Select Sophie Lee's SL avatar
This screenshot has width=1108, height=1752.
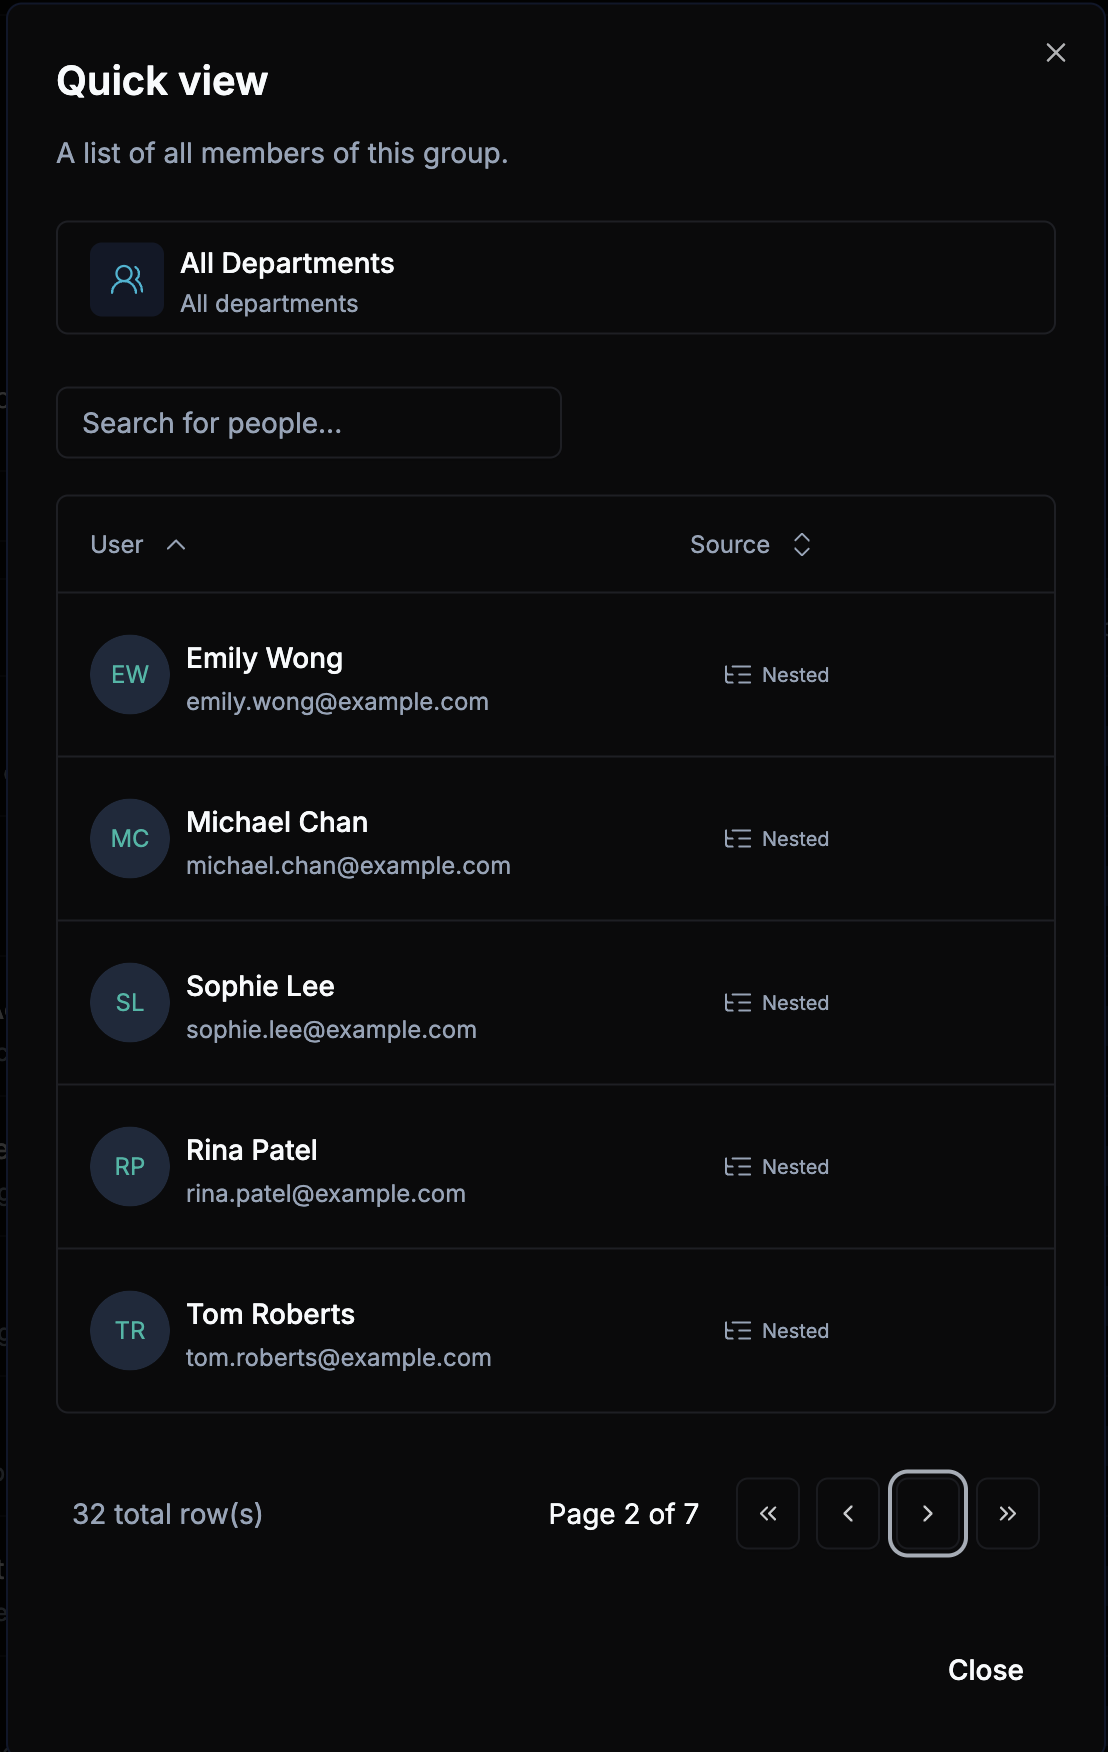click(129, 1002)
